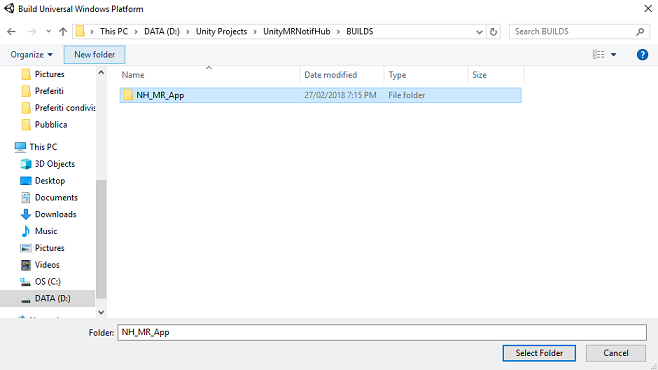Click the New folder button
Viewport: 658px width, 370px height.
[x=94, y=55]
